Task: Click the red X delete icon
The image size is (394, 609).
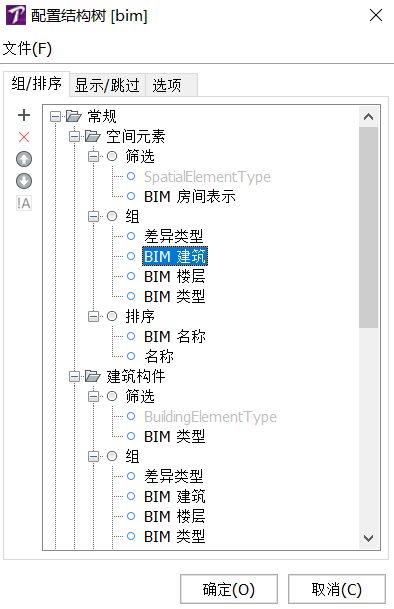Action: 24,137
